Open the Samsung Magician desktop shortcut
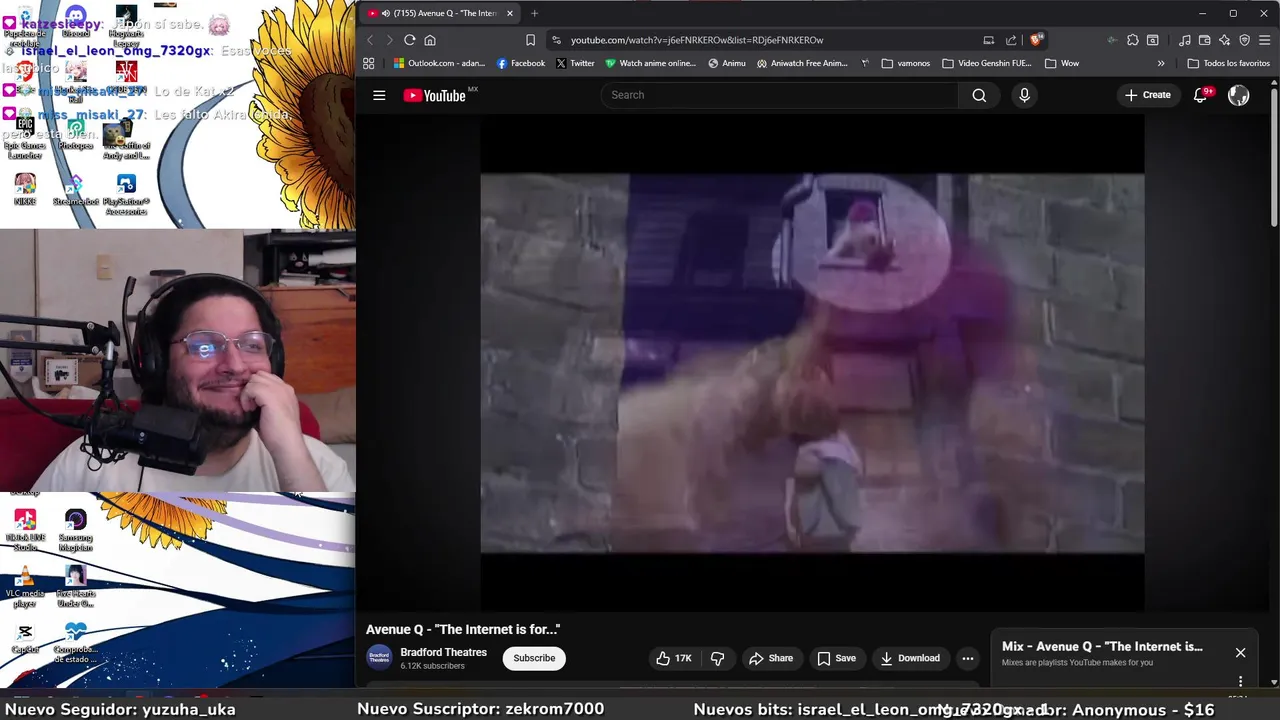Screen dimensions: 1280x720 pos(76,530)
